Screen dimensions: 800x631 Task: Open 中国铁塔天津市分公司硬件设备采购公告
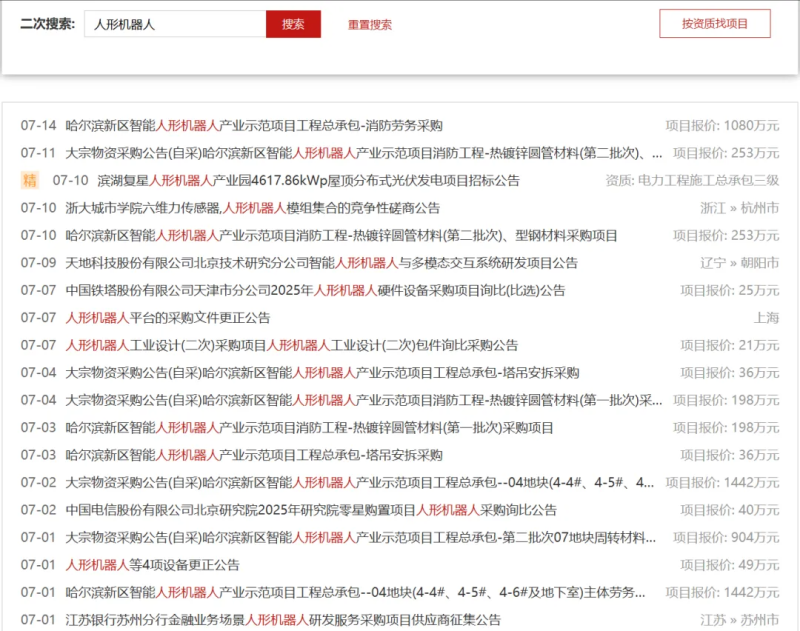coord(315,291)
